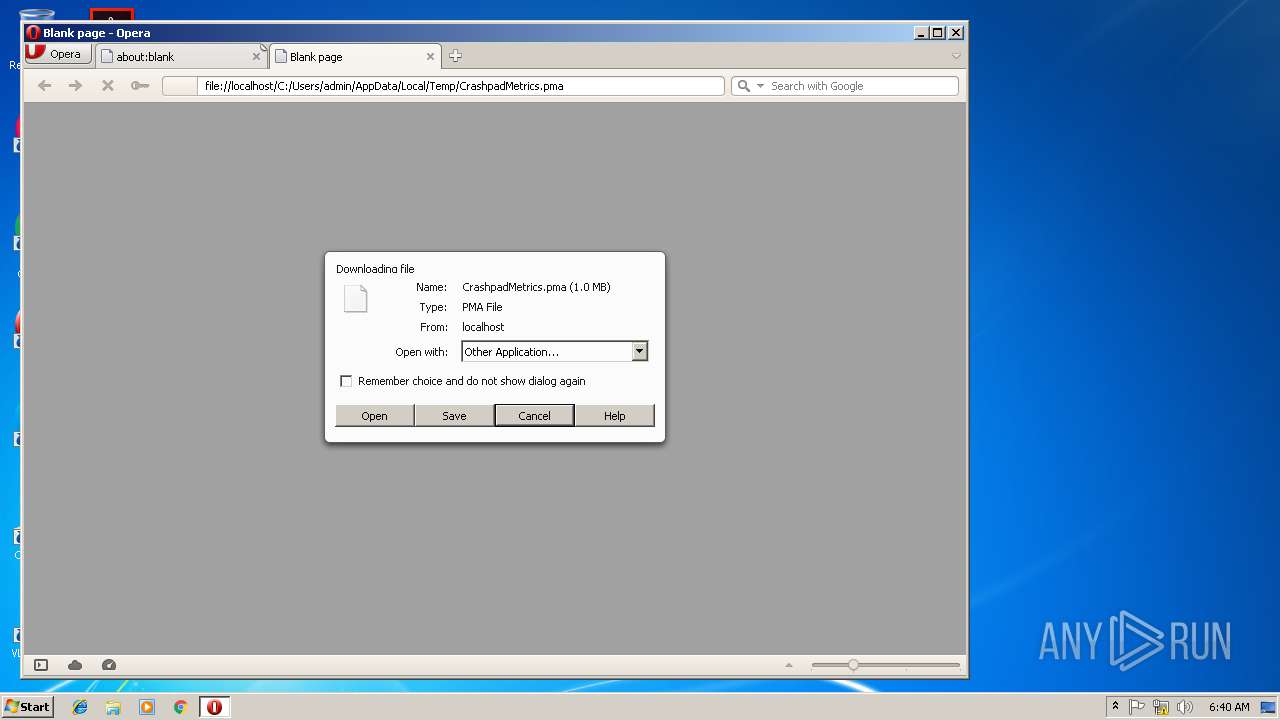Click the Action Center flag icon
Image resolution: width=1280 pixels, height=720 pixels.
pos(1137,707)
